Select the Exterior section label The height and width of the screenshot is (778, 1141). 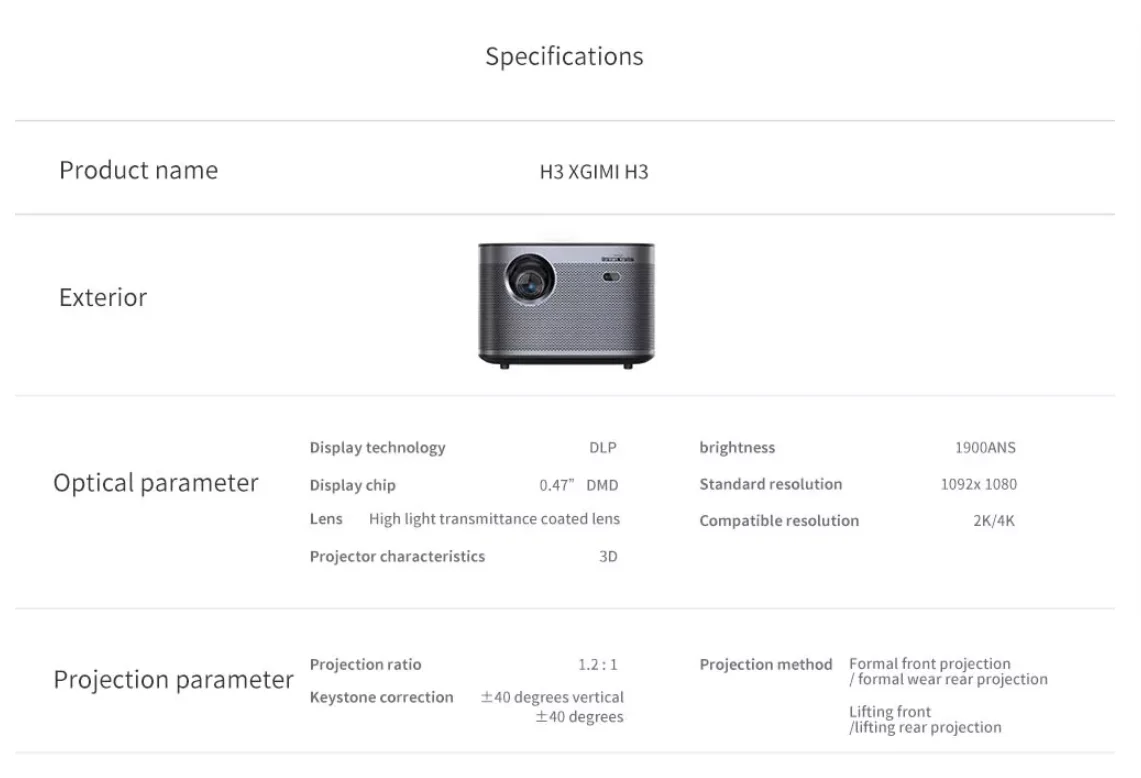coord(103,297)
